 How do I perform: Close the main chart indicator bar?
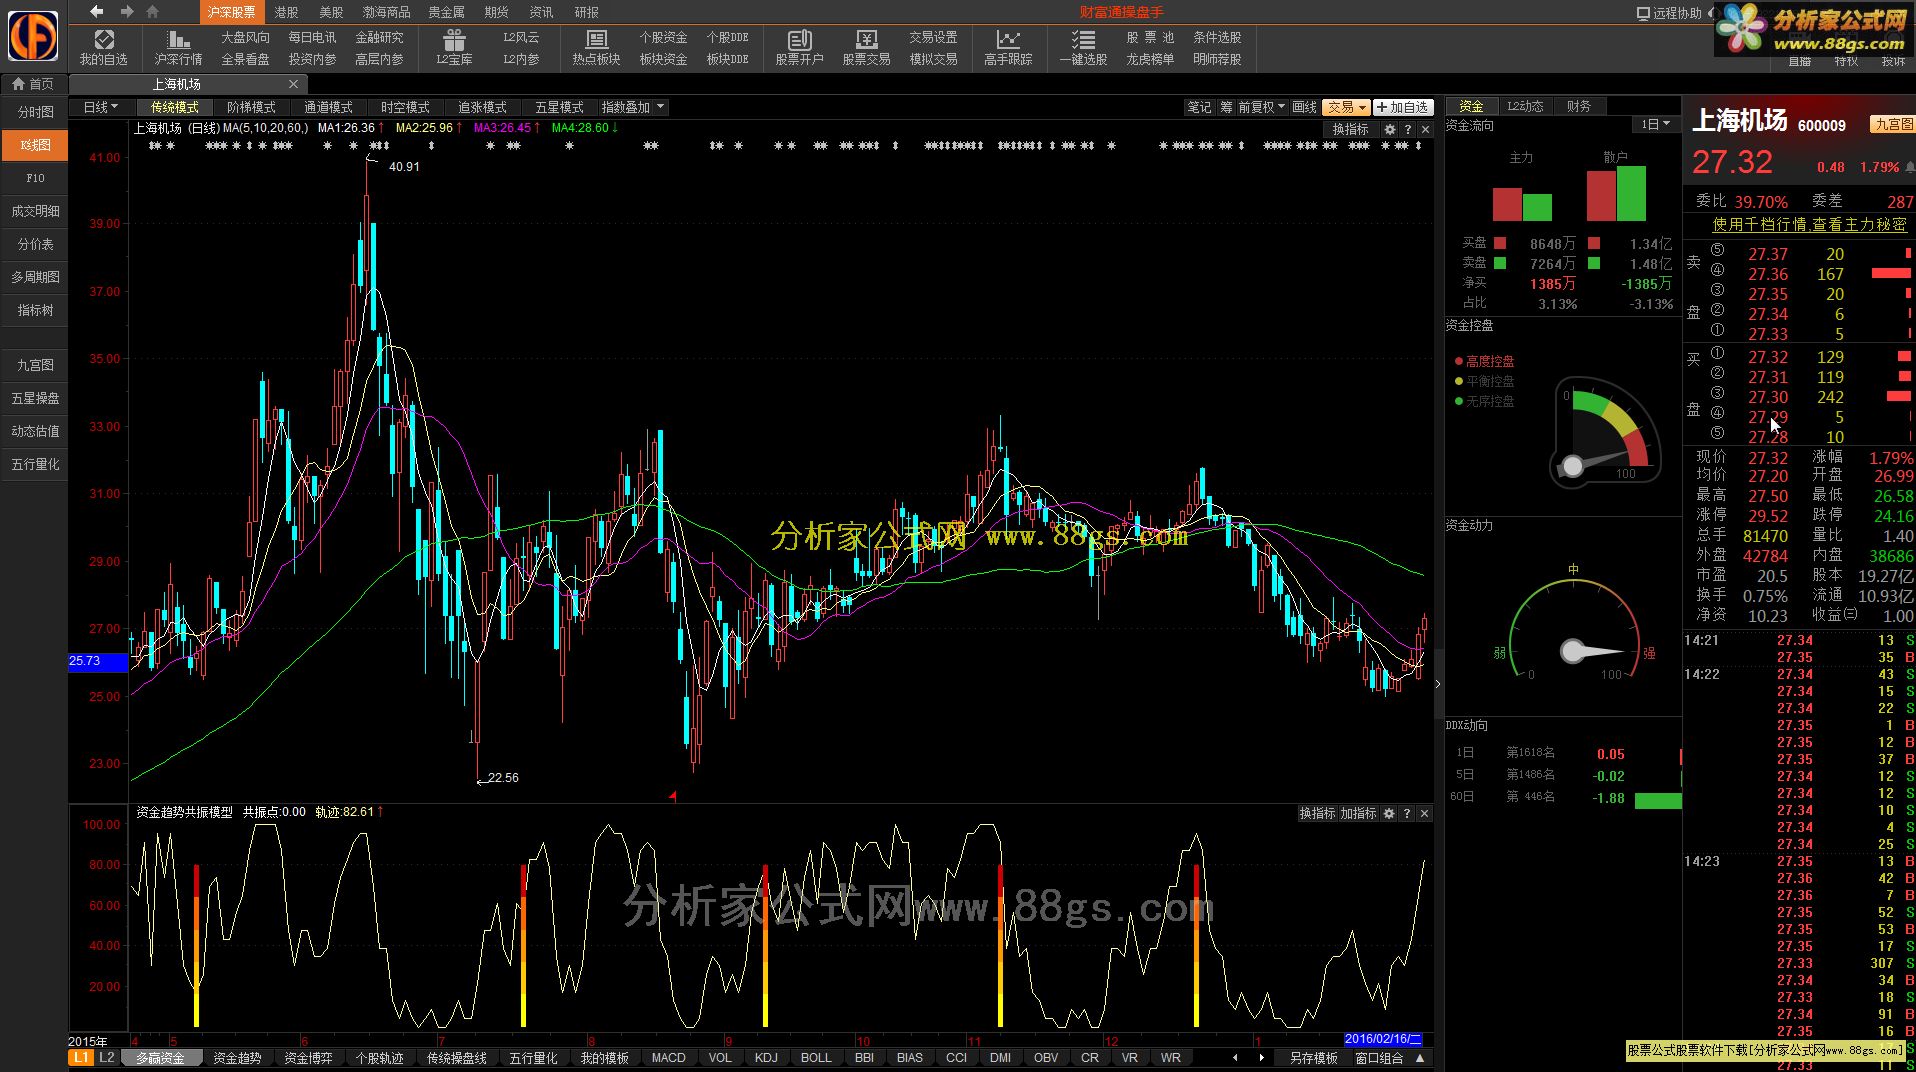click(1425, 130)
